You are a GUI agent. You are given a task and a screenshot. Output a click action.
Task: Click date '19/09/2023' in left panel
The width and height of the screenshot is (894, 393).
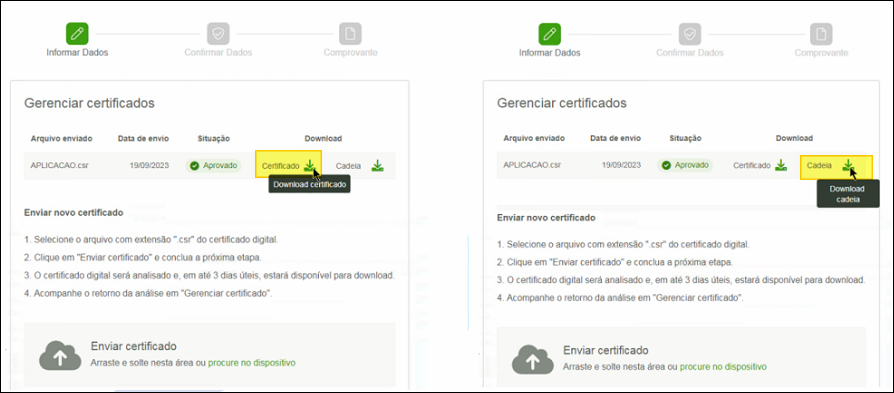(x=149, y=166)
